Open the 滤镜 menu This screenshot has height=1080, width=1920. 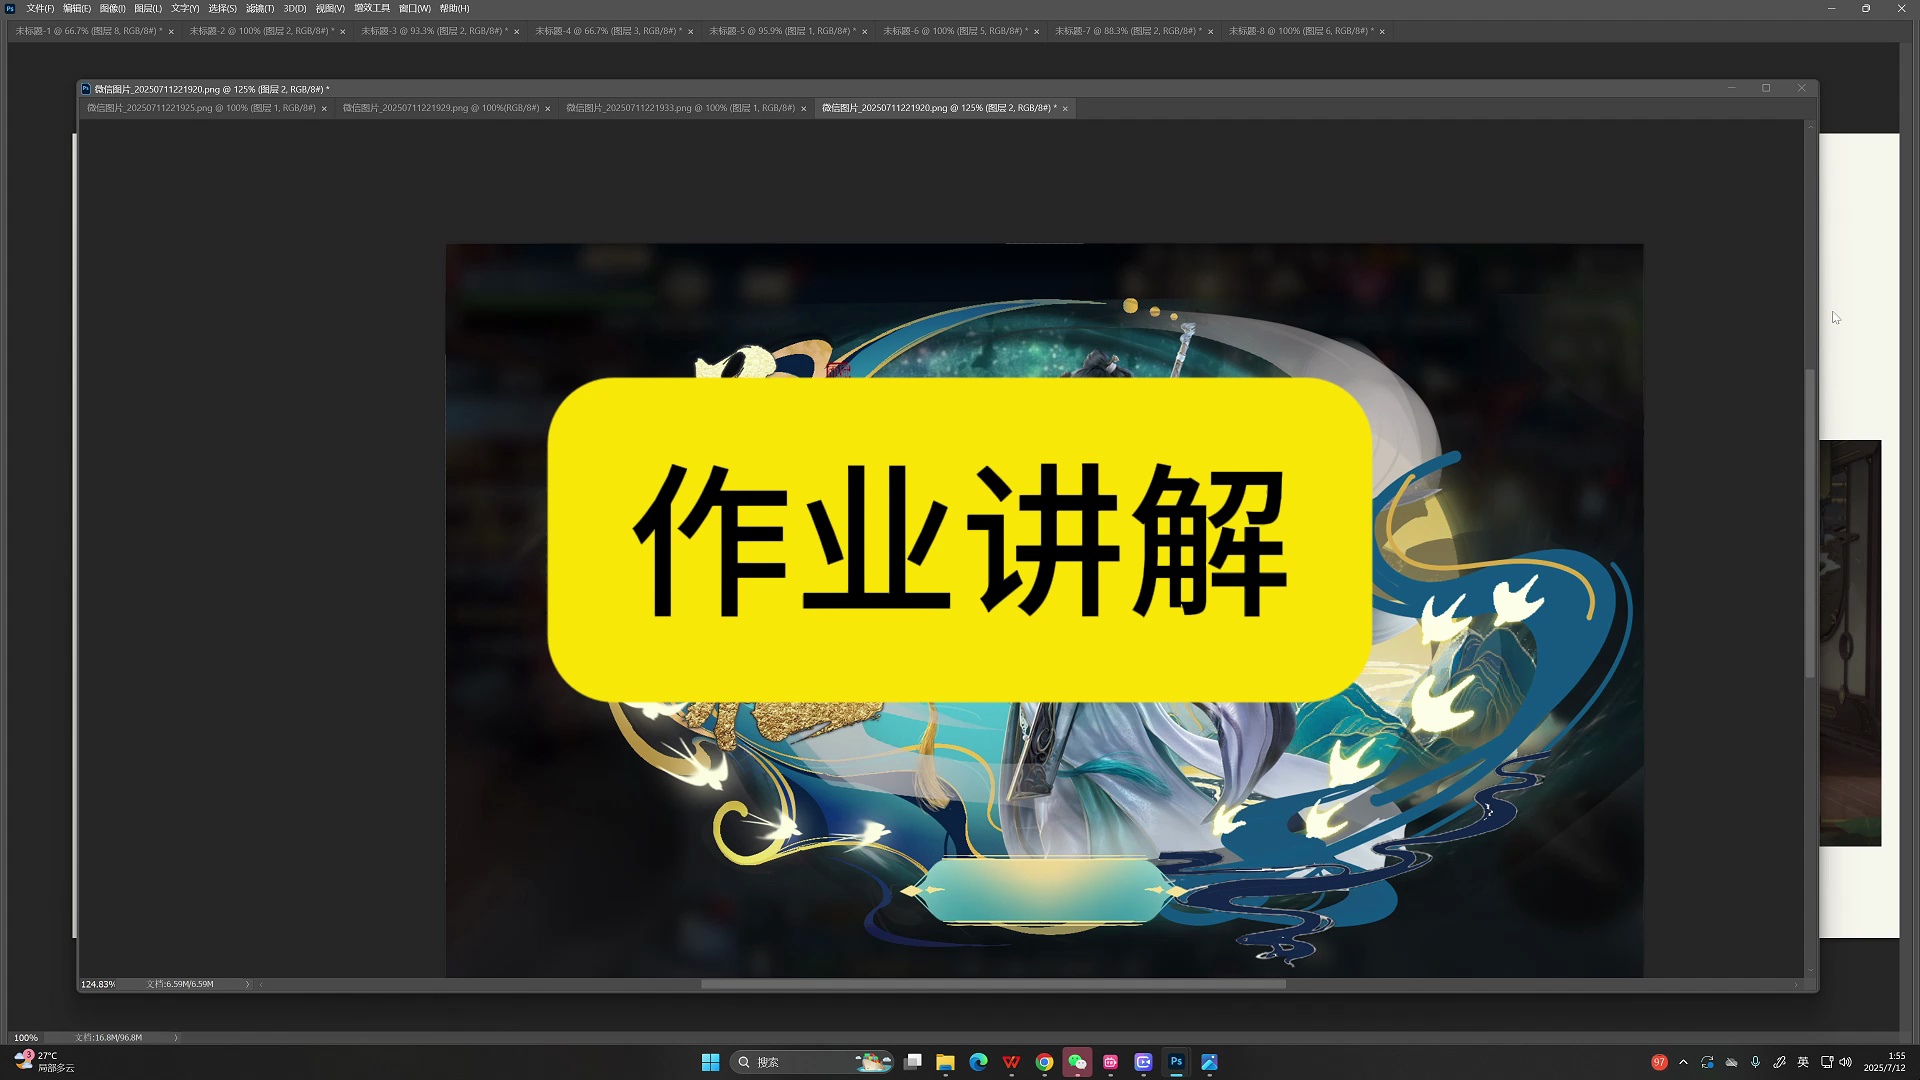point(259,8)
